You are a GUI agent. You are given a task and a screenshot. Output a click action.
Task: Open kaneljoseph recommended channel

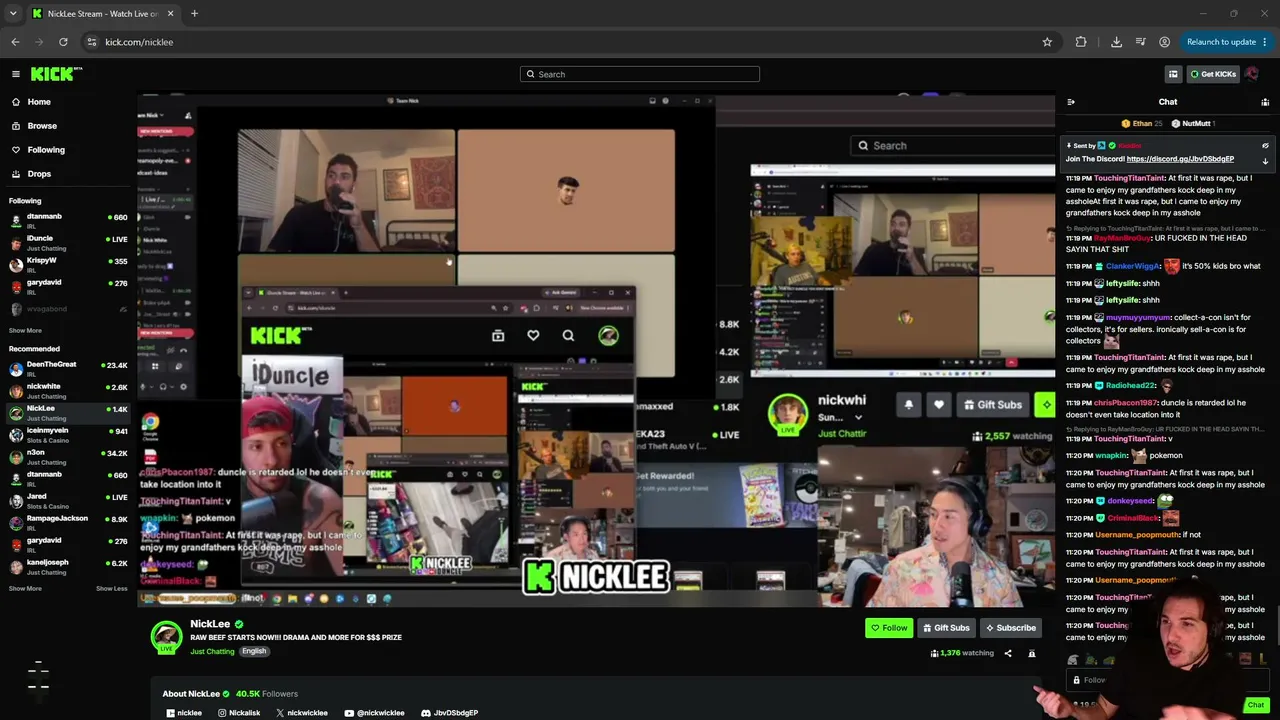pos(68,567)
